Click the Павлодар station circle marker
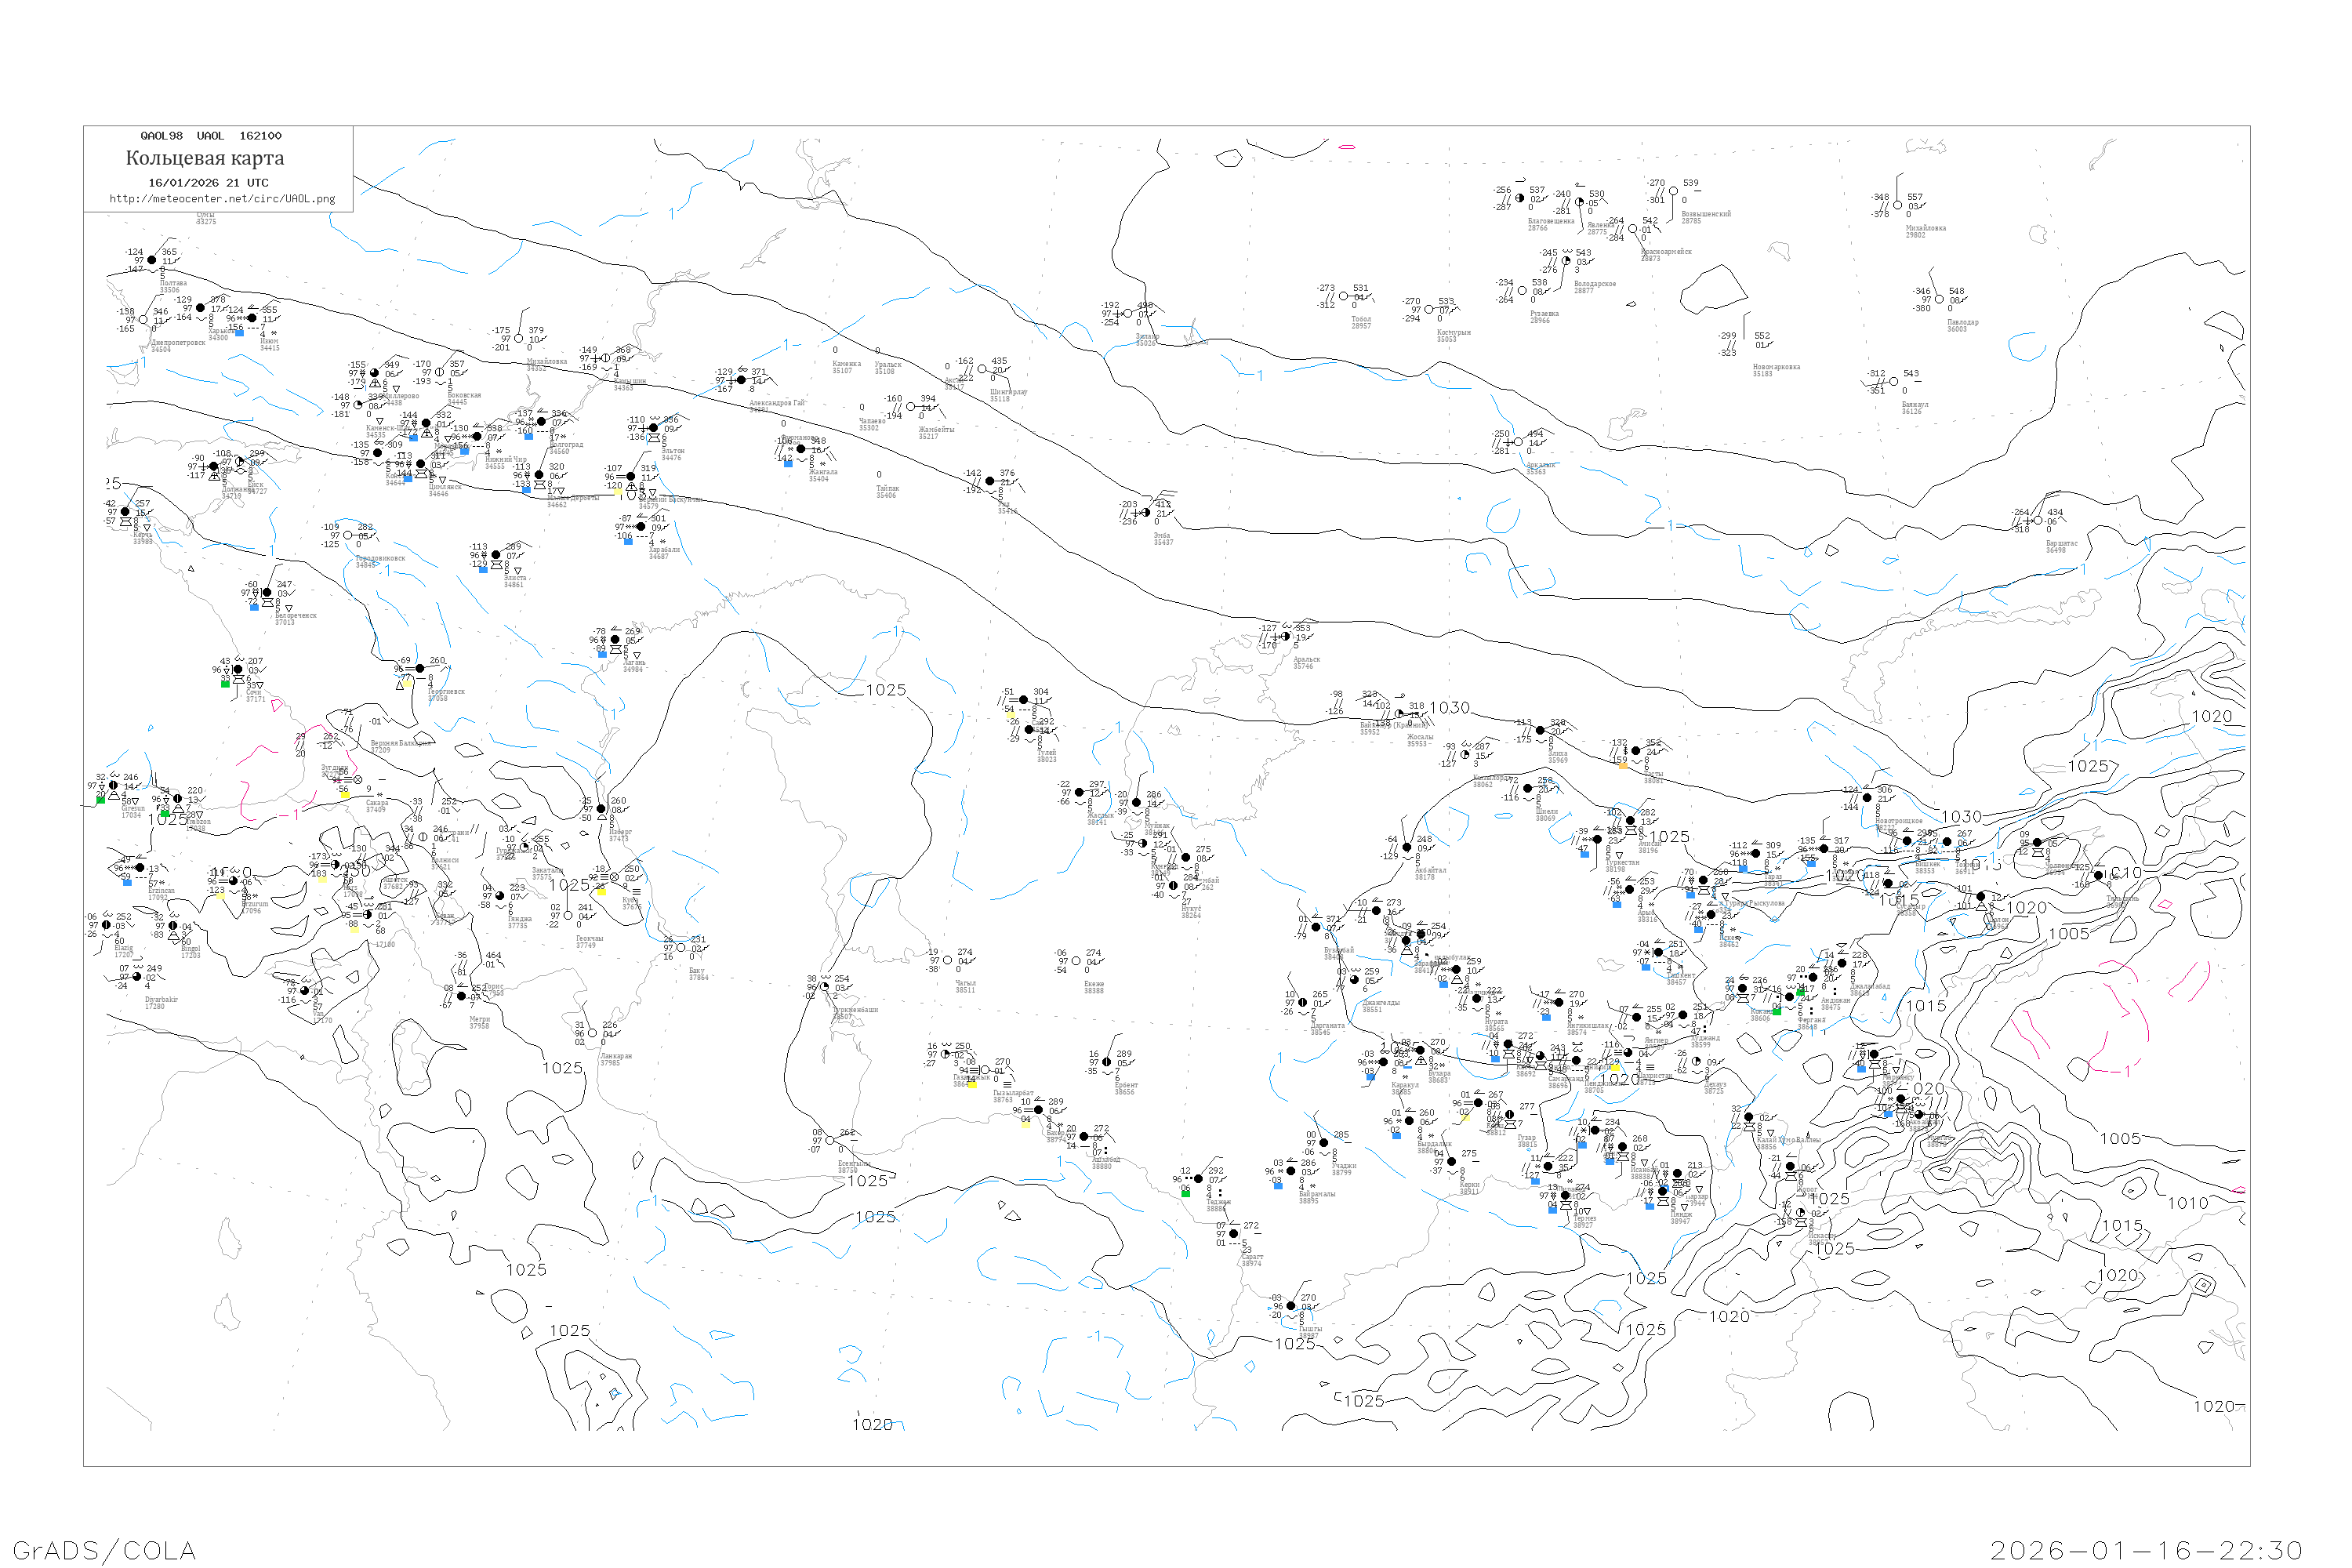The image size is (2352, 1568). pyautogui.click(x=1939, y=299)
